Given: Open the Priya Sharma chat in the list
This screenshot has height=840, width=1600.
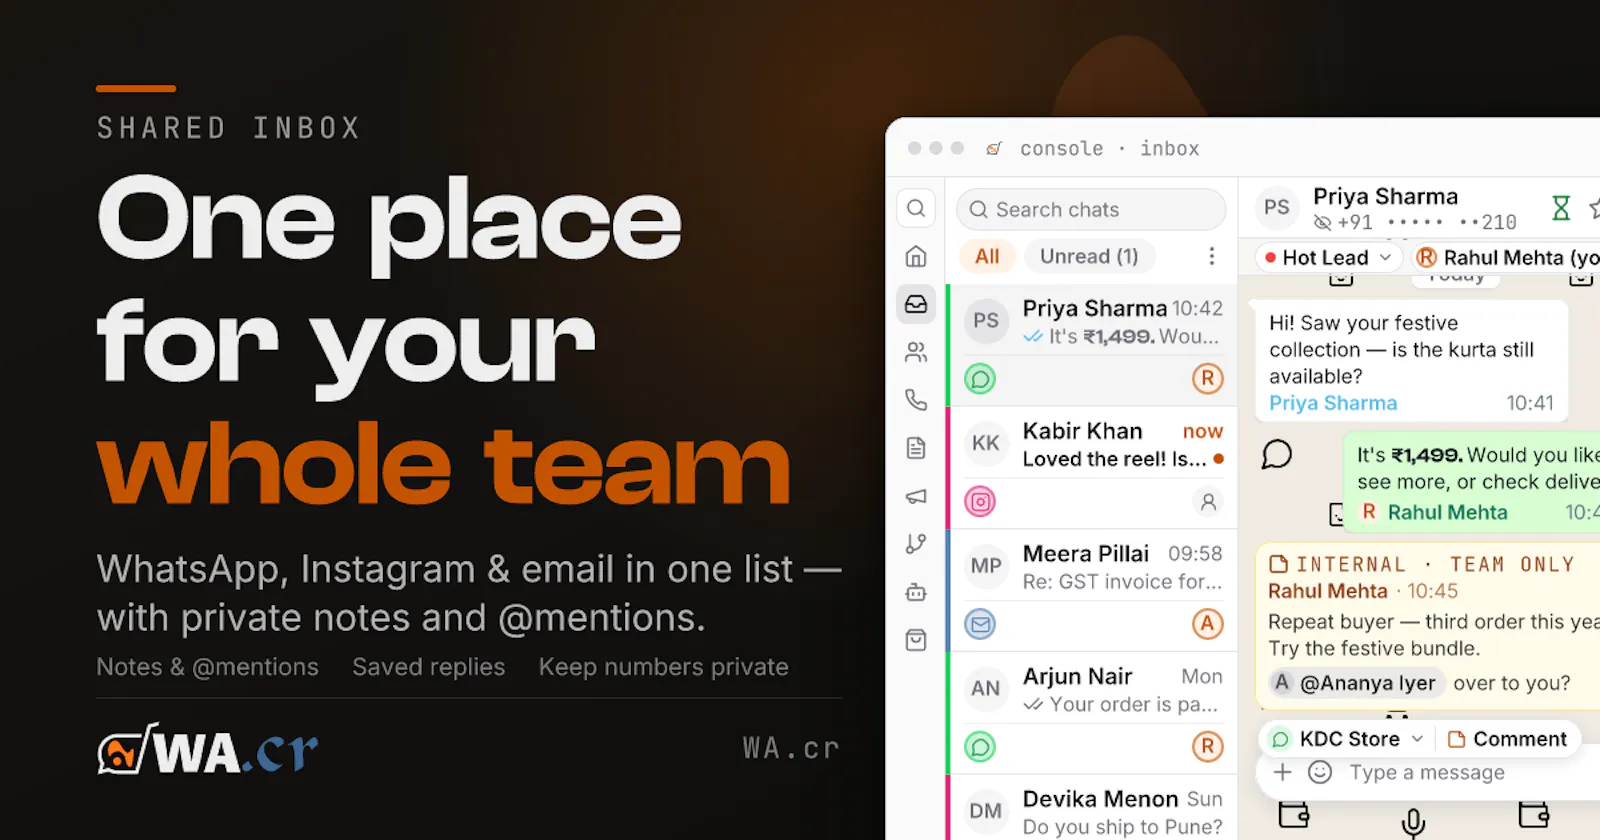Looking at the screenshot, I should pyautogui.click(x=1093, y=345).
